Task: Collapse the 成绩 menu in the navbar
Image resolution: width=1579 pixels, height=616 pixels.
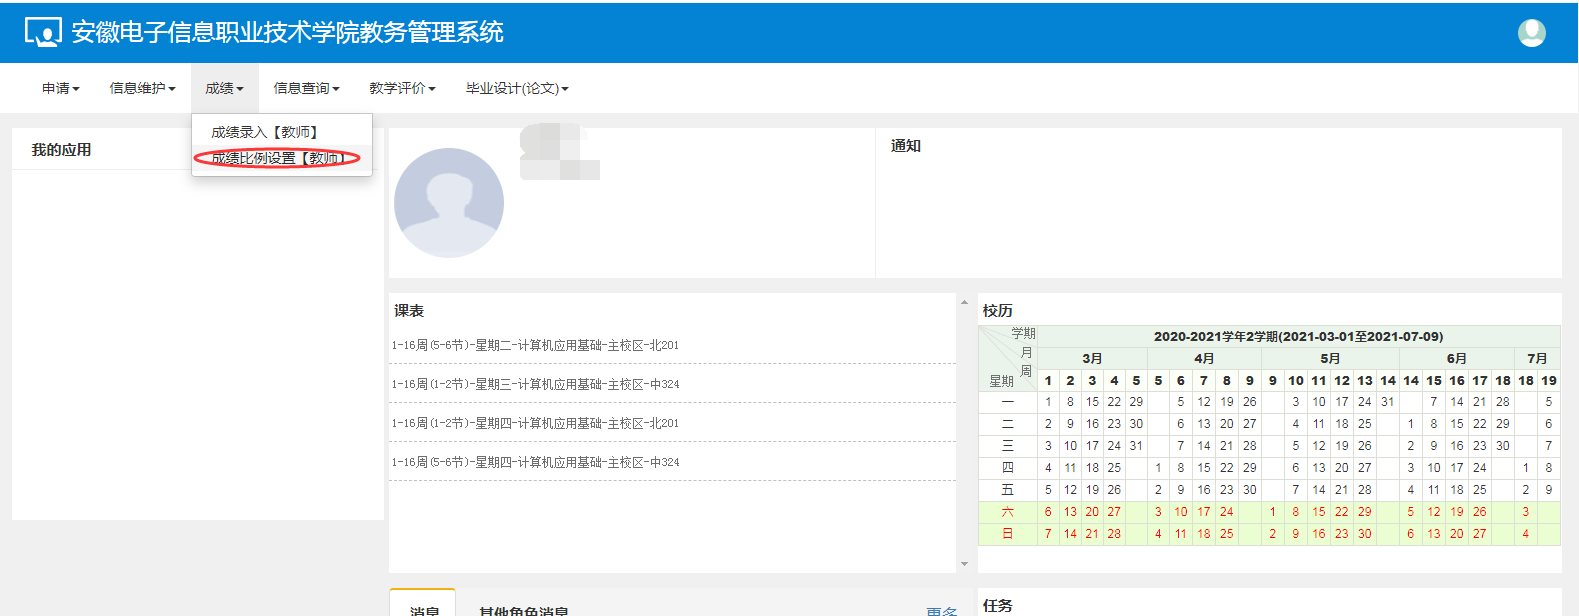Action: point(224,89)
